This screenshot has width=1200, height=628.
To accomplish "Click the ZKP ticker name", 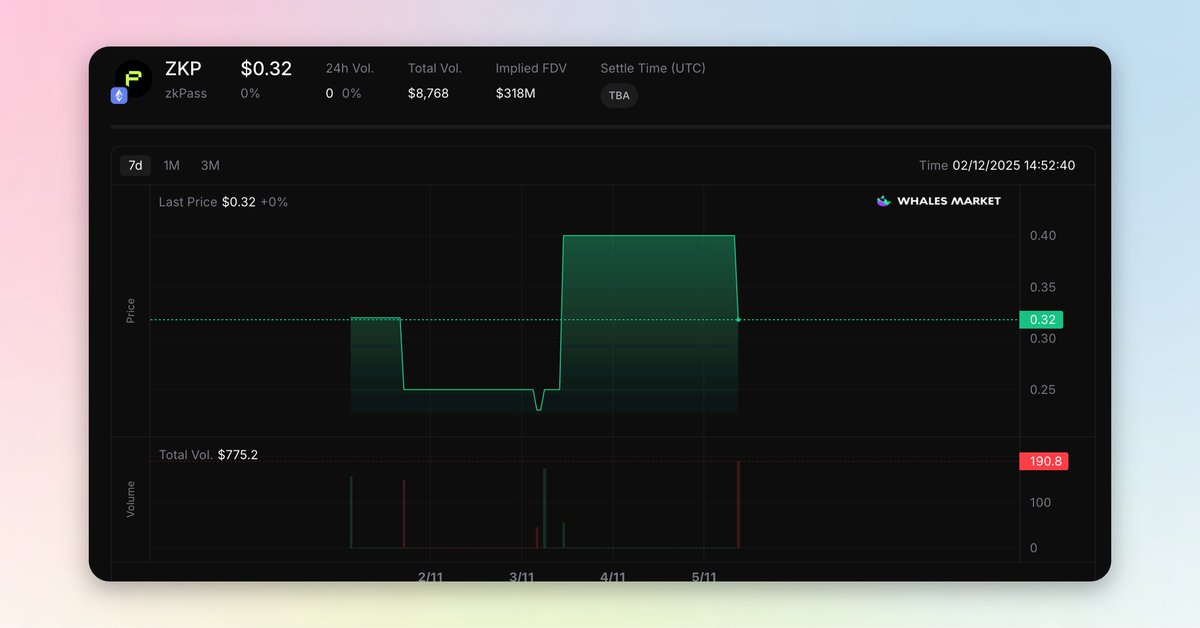I will [x=183, y=69].
